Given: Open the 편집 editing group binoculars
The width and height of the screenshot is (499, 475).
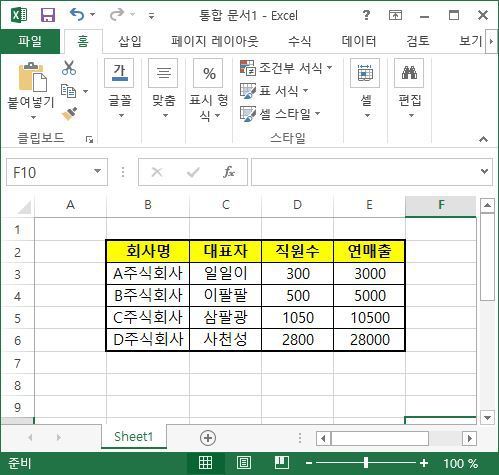Looking at the screenshot, I should pyautogui.click(x=409, y=89).
